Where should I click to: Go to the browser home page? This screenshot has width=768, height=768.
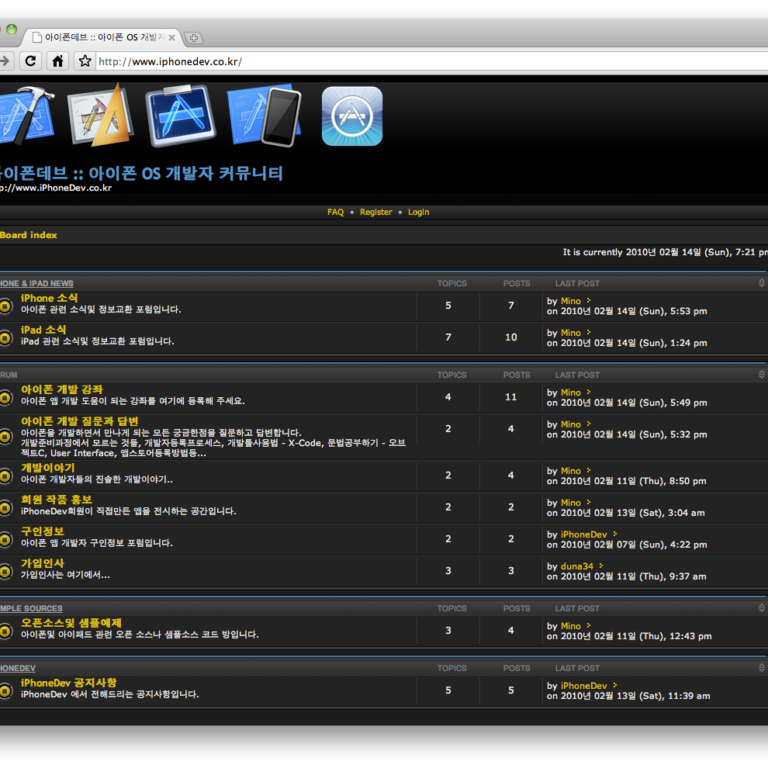click(x=58, y=61)
